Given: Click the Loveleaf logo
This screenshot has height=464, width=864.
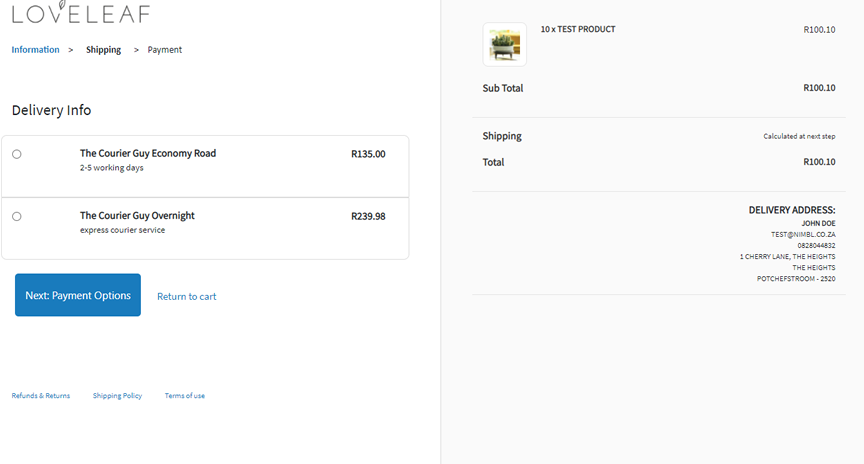Looking at the screenshot, I should pyautogui.click(x=80, y=12).
